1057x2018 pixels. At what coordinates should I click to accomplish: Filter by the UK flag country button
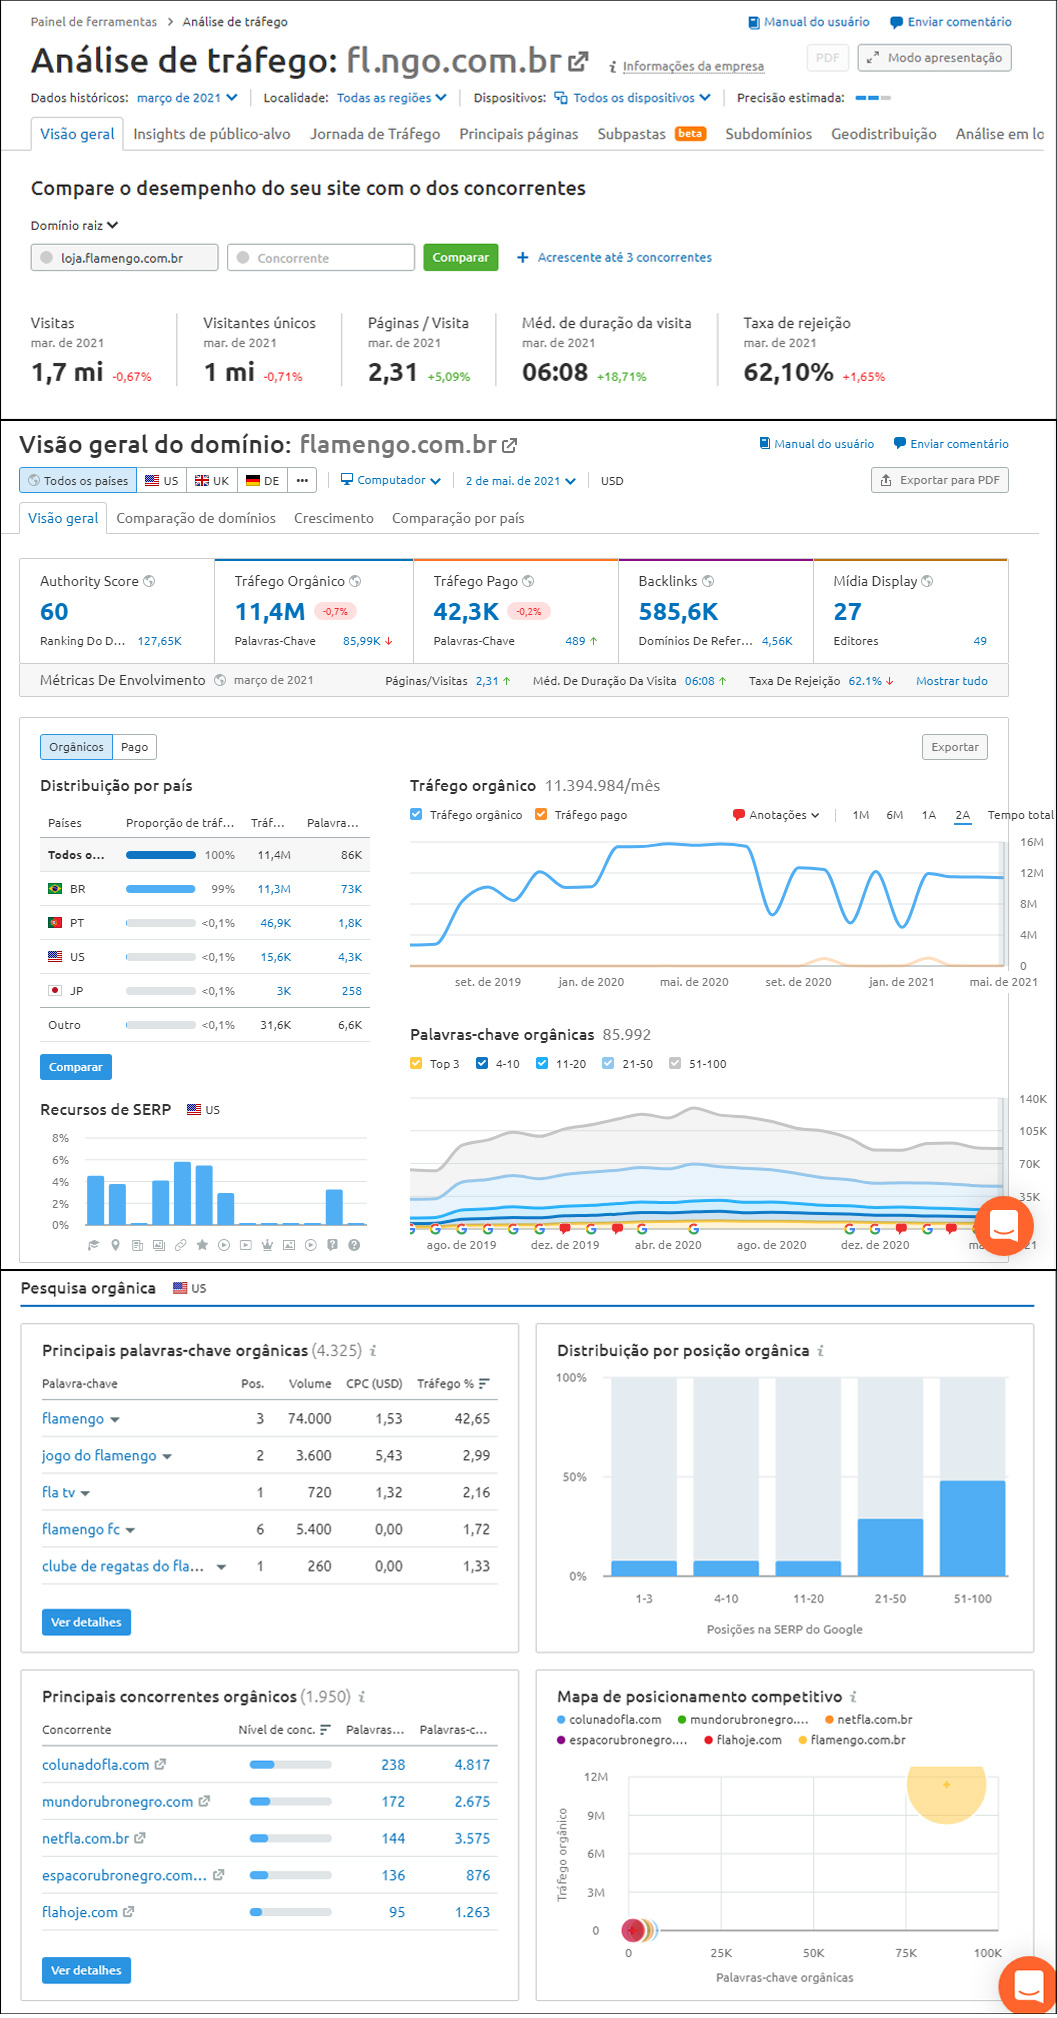[x=212, y=481]
